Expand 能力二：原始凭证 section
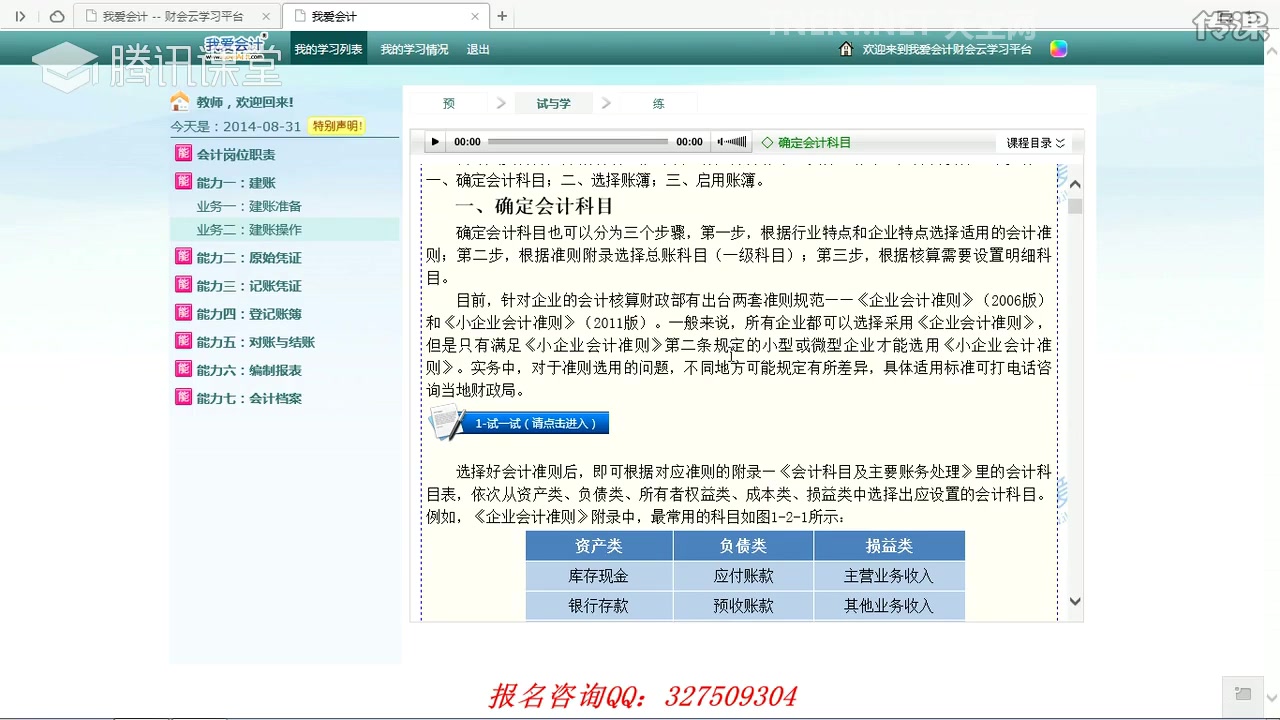This screenshot has height=720, width=1280. 249,258
